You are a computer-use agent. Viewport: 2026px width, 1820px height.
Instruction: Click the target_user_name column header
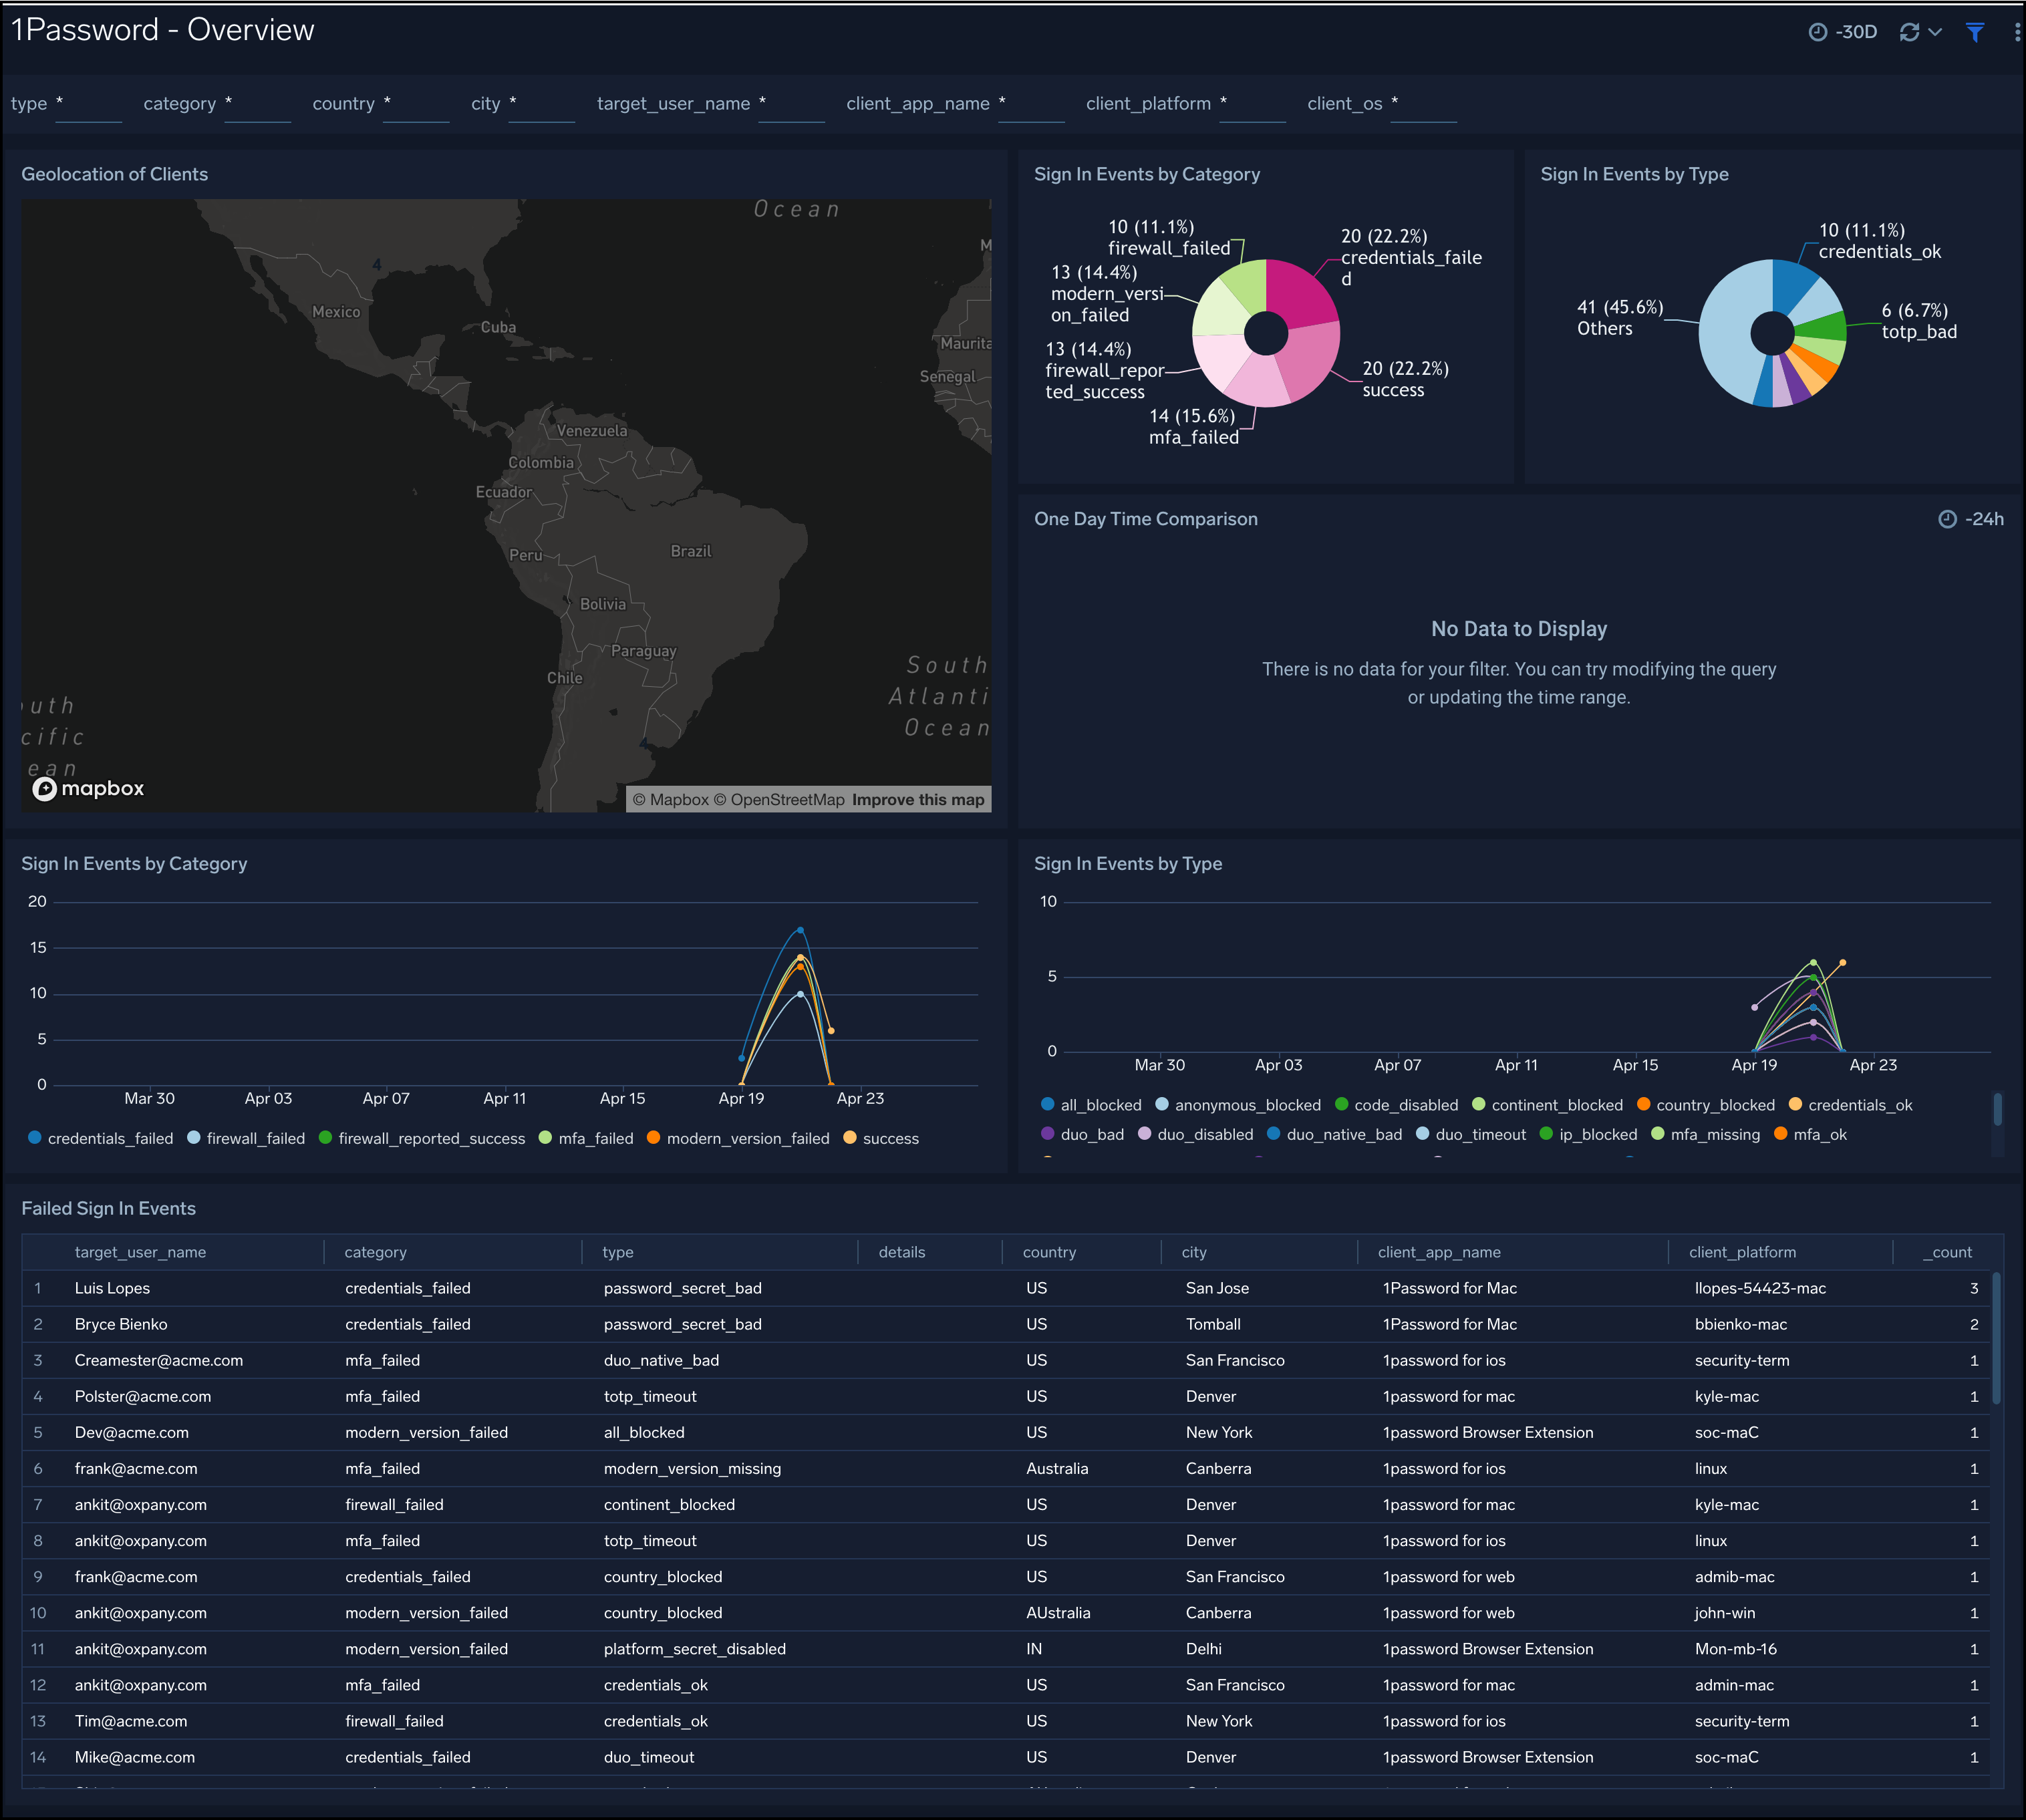(140, 1252)
